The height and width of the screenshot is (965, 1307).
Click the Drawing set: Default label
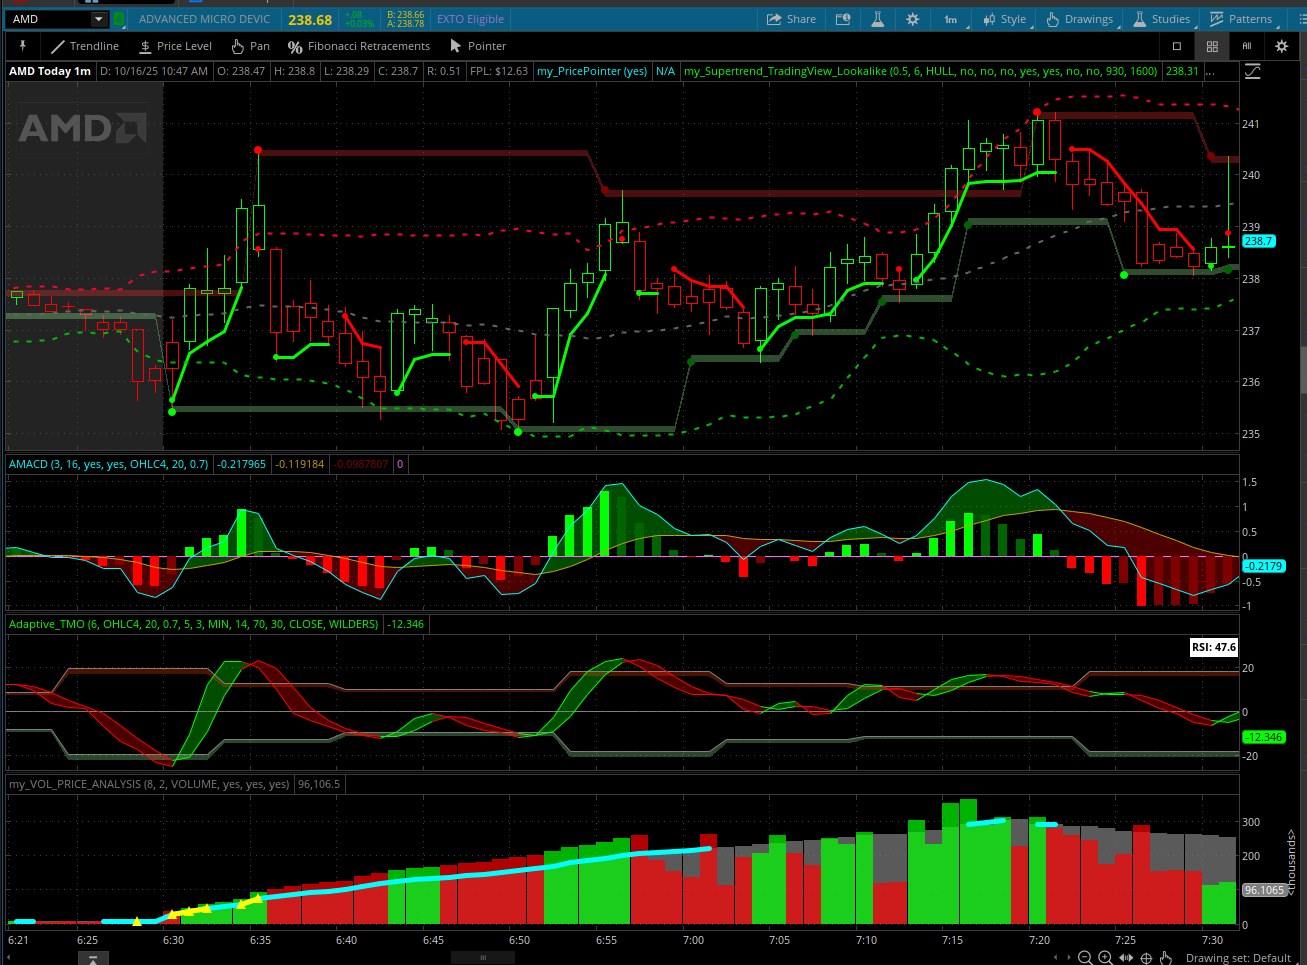[x=1238, y=958]
